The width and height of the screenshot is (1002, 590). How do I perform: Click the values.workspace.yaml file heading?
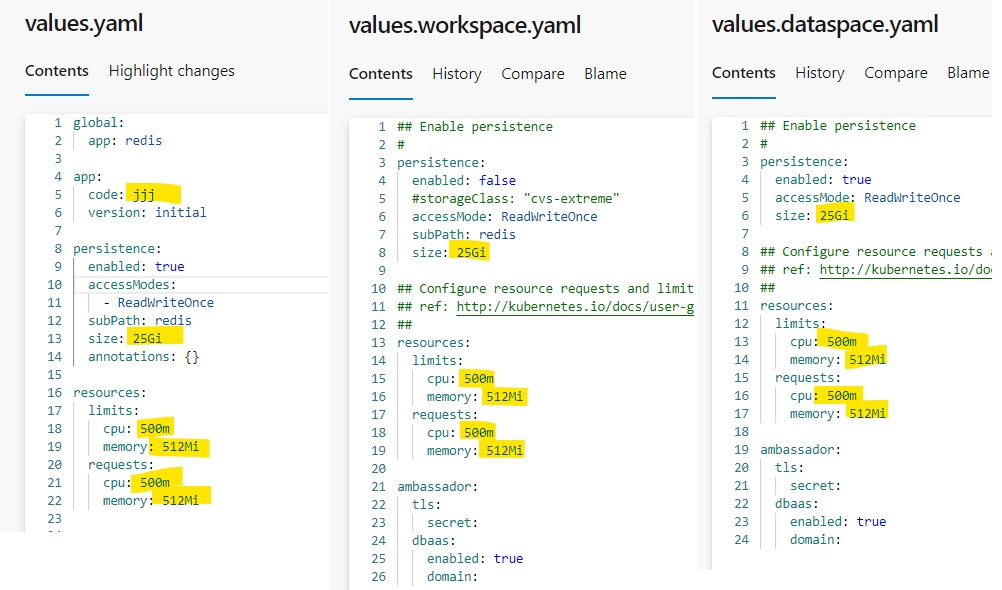coord(464,25)
